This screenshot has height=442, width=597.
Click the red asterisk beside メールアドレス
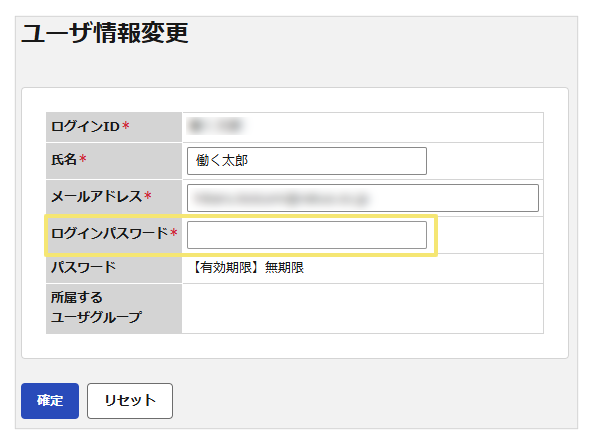point(147,196)
